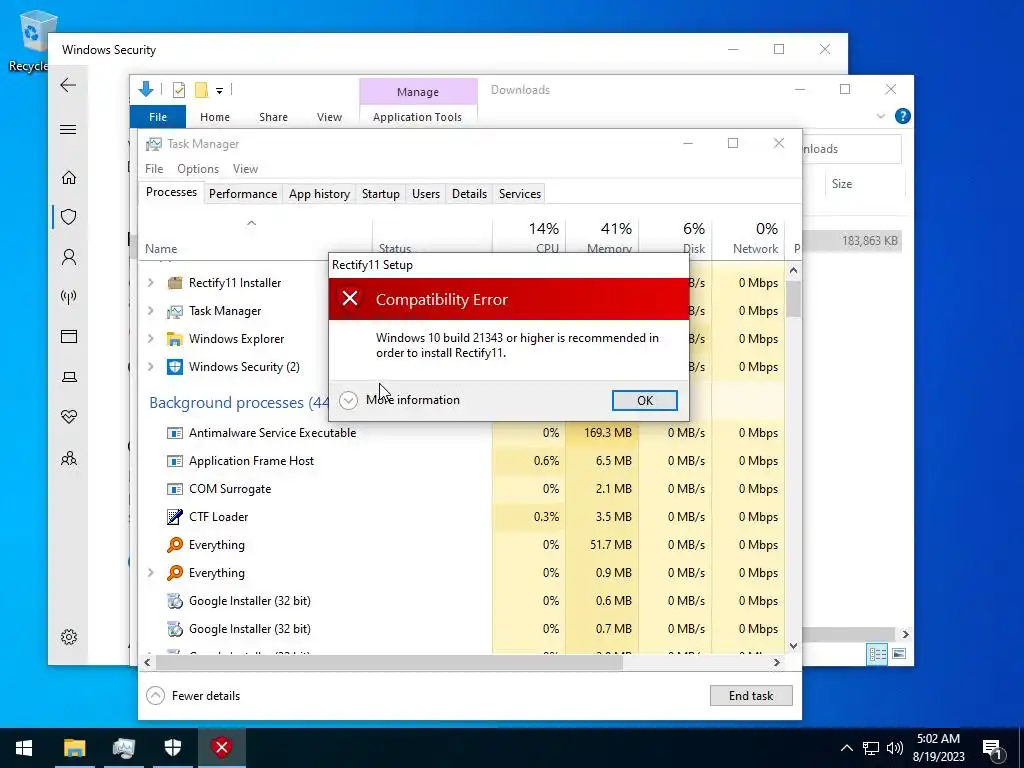1024x768 pixels.
Task: Open Account protection person icon
Action: point(69,257)
